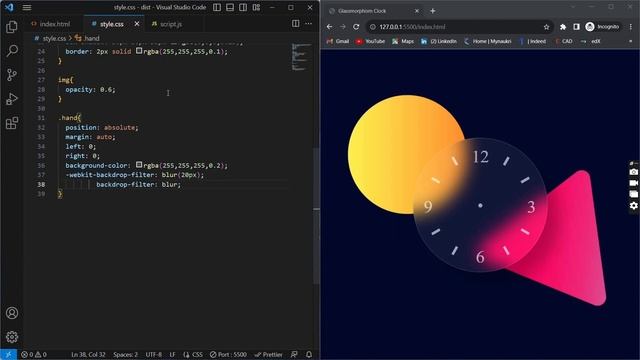640x360 pixels.
Task: Open the LinkedIn bookmark
Action: pyautogui.click(x=439, y=41)
